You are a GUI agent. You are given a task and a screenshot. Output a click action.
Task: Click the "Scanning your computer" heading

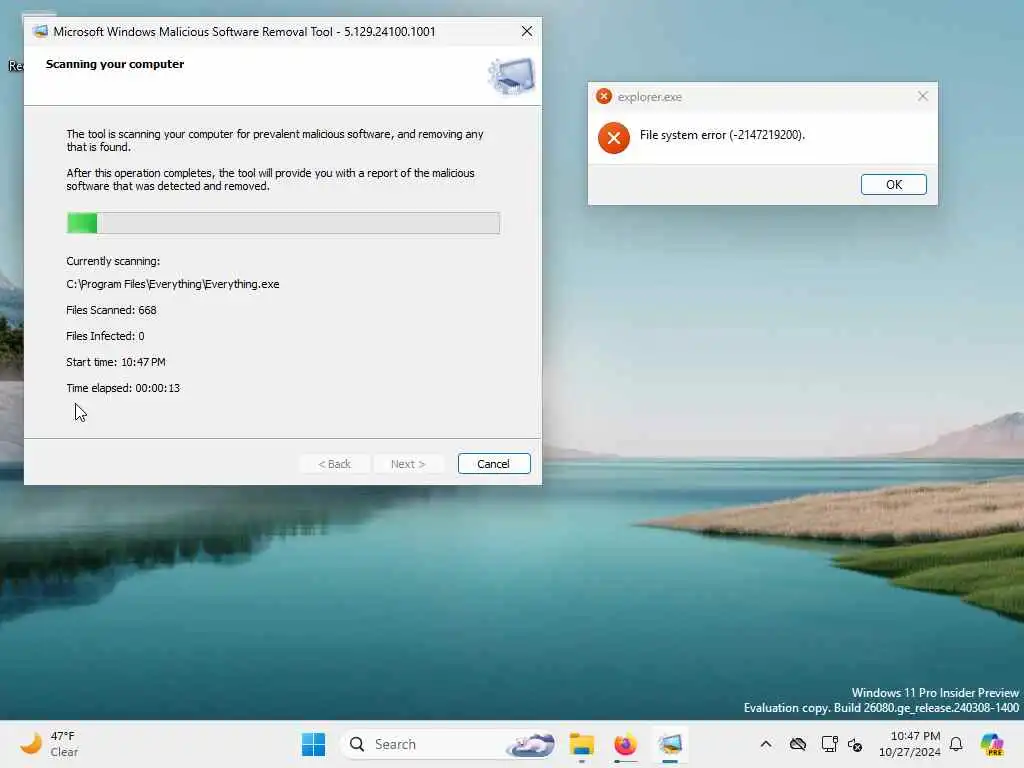[x=115, y=64]
